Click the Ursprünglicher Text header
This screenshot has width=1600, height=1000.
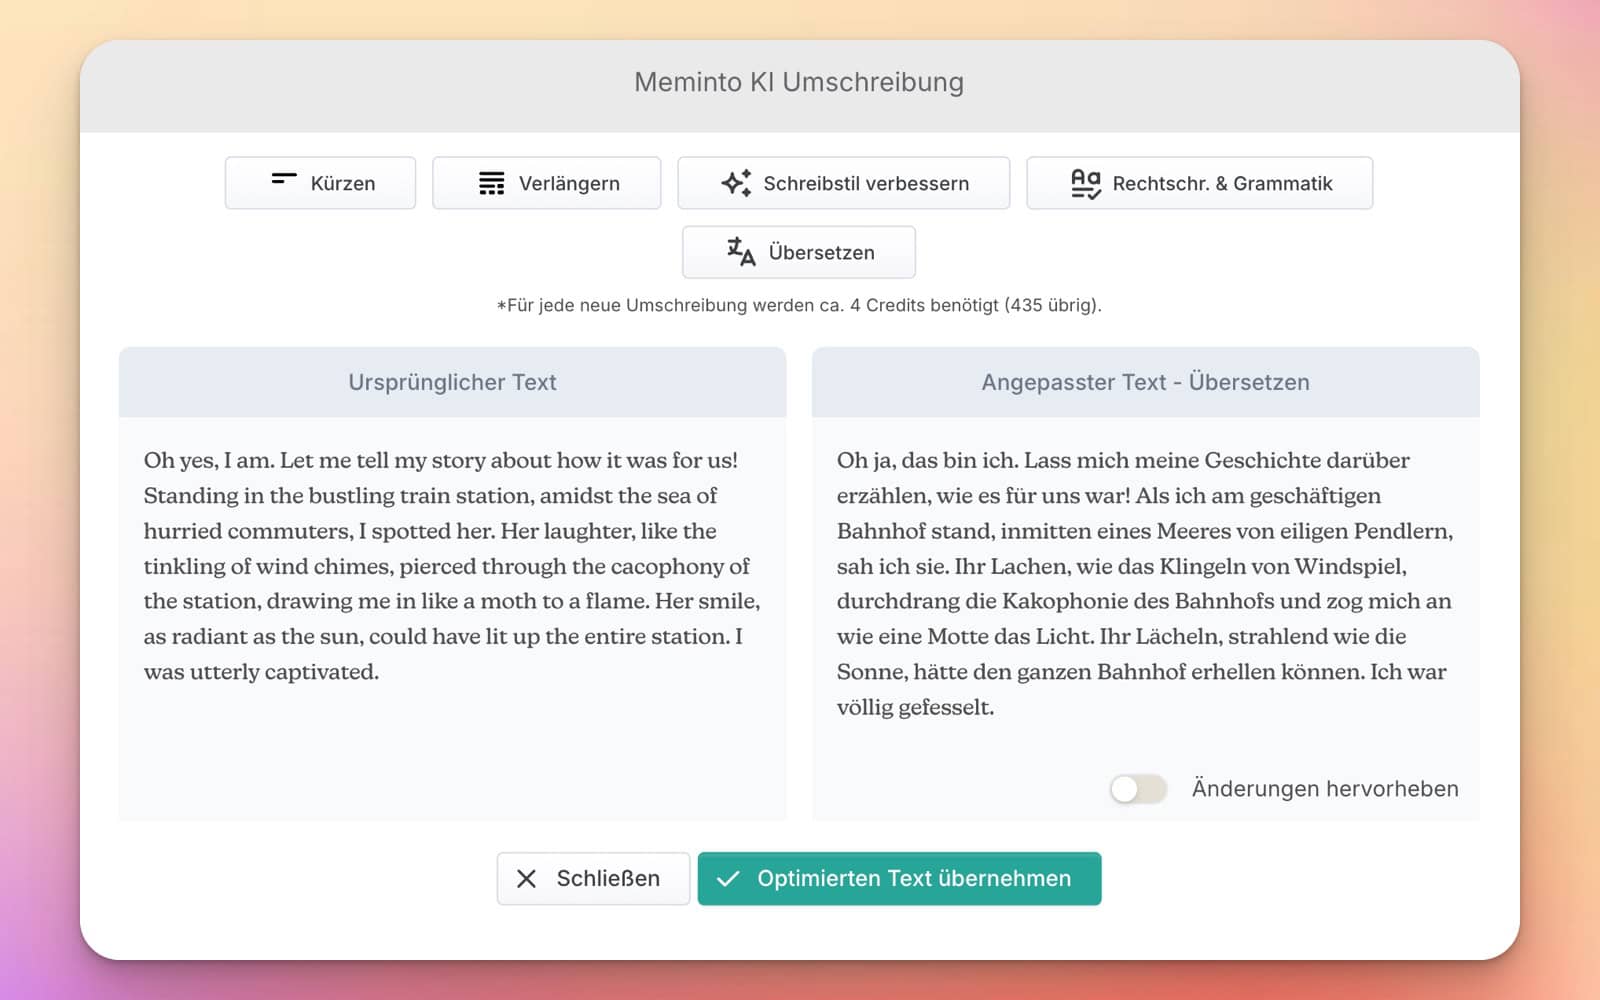(x=452, y=382)
